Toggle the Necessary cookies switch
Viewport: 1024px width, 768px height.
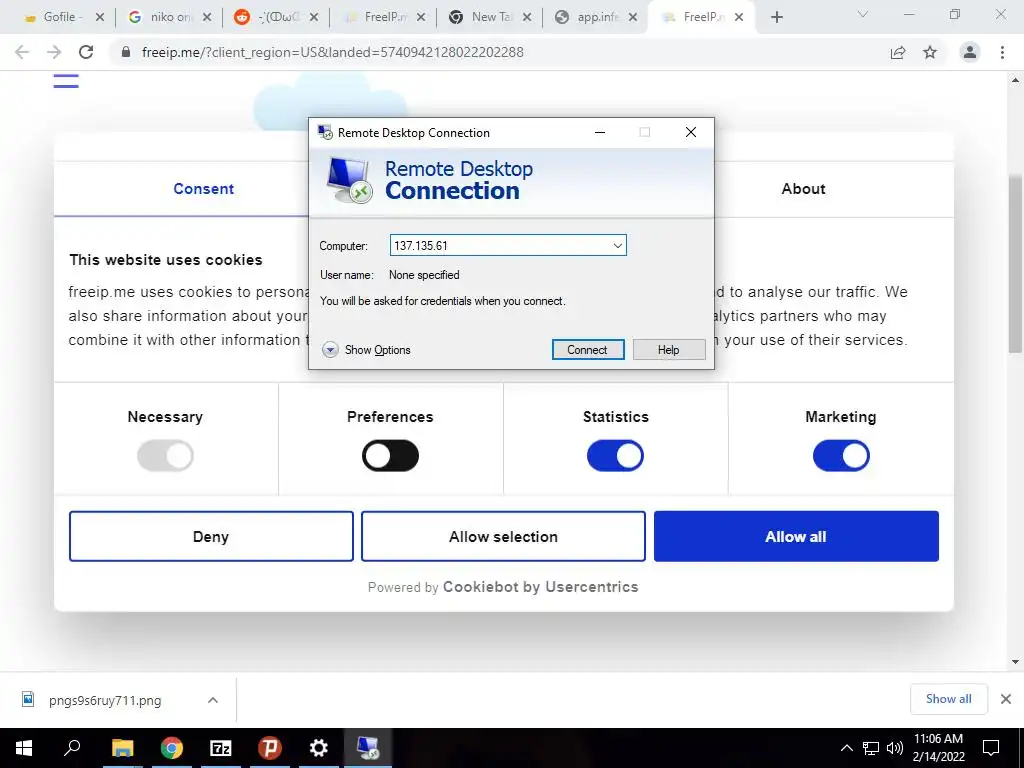point(165,456)
